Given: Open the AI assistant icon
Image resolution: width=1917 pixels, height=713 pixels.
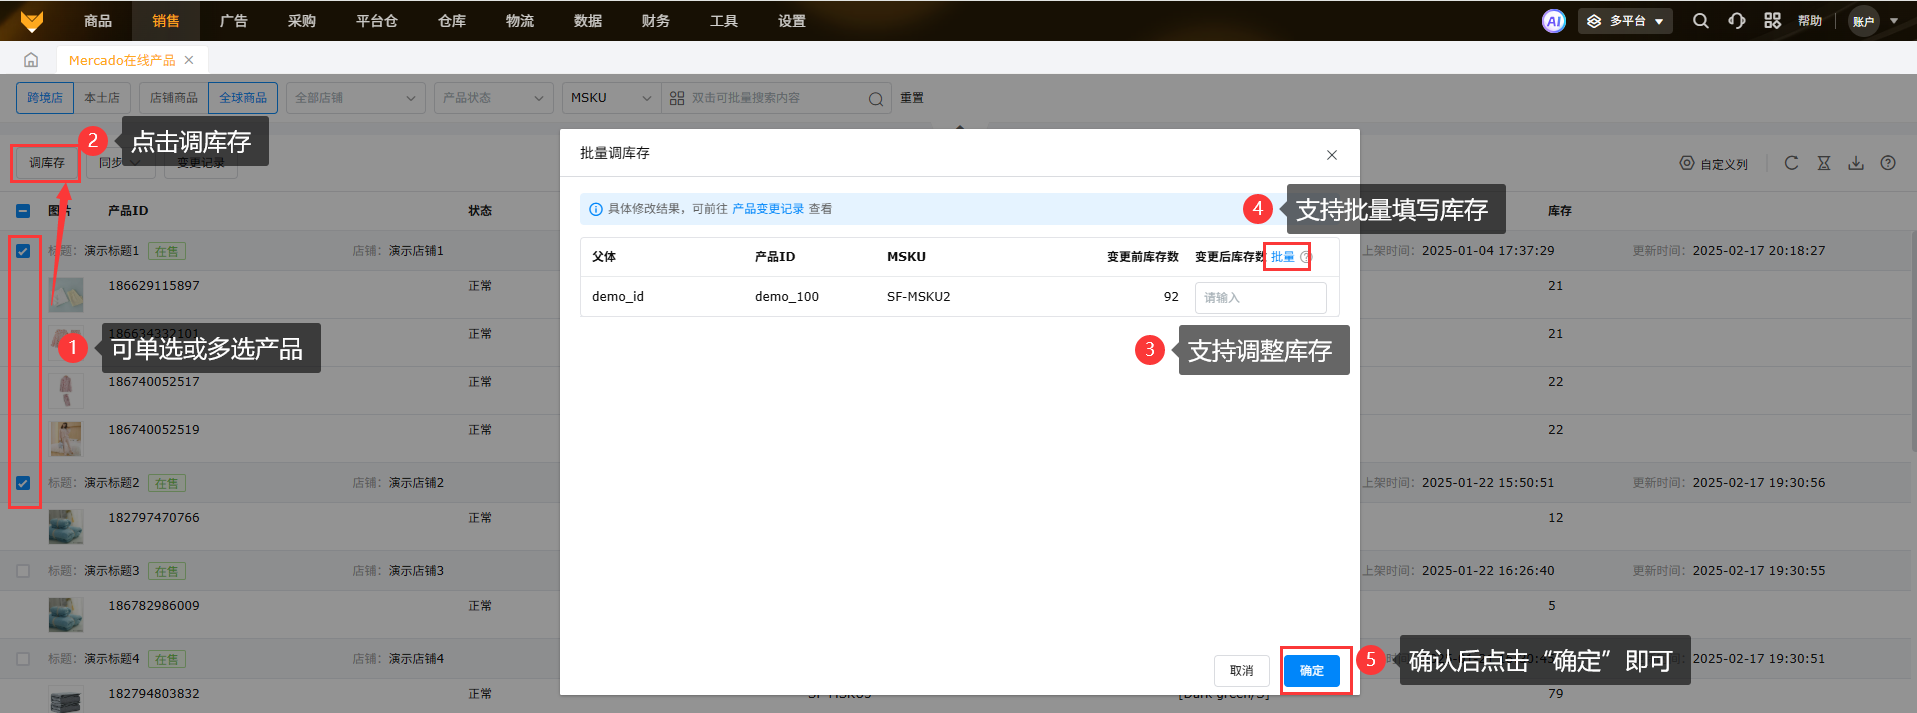Looking at the screenshot, I should tap(1553, 21).
